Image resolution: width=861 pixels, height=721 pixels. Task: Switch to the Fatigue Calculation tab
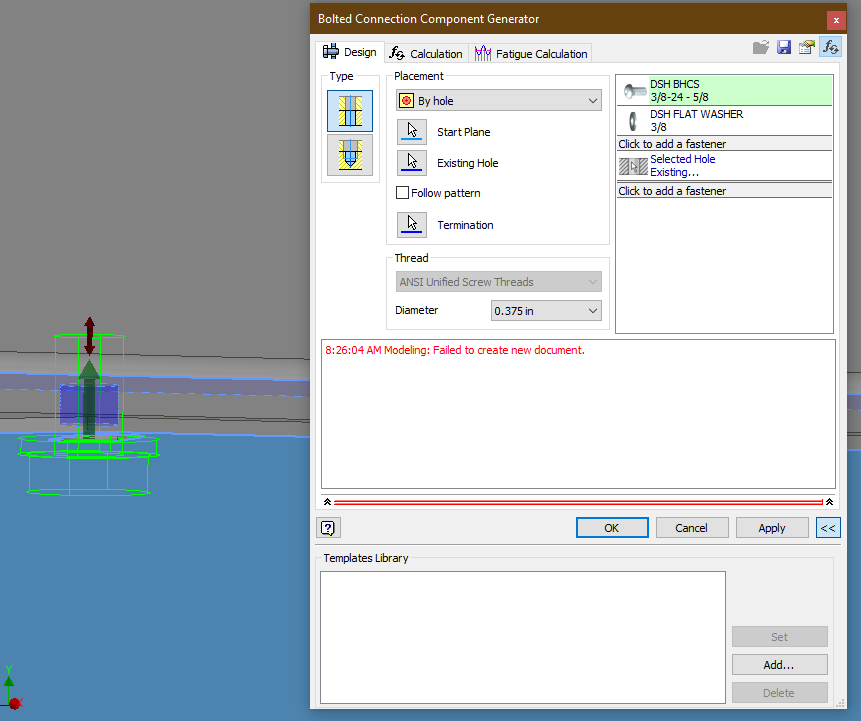pyautogui.click(x=531, y=53)
